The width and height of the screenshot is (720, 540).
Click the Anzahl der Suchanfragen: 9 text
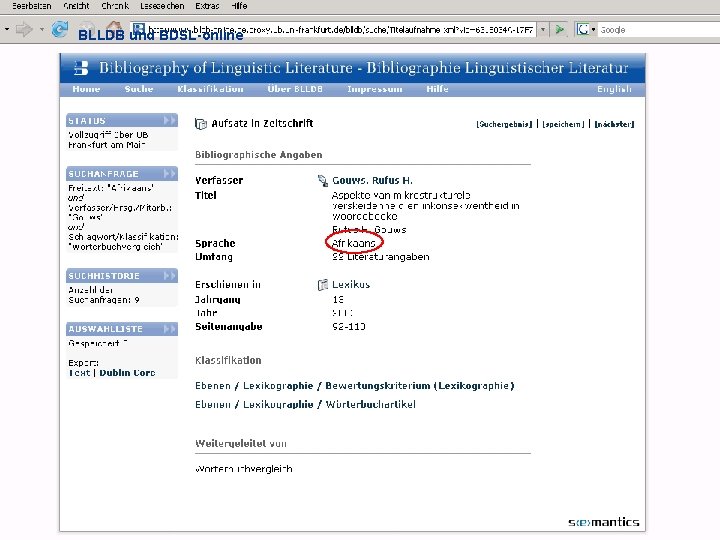pos(104,295)
